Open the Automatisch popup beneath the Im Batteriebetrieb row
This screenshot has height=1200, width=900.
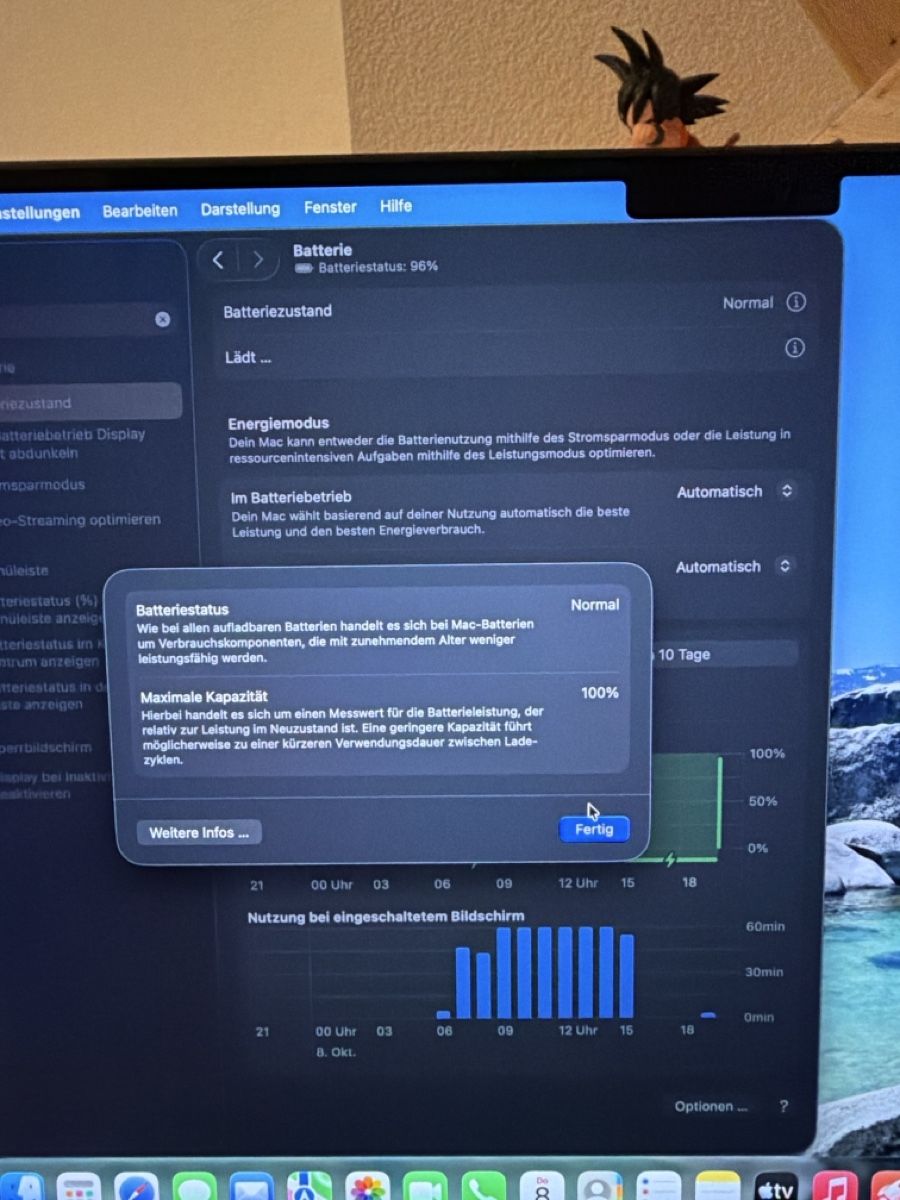pyautogui.click(x=734, y=567)
